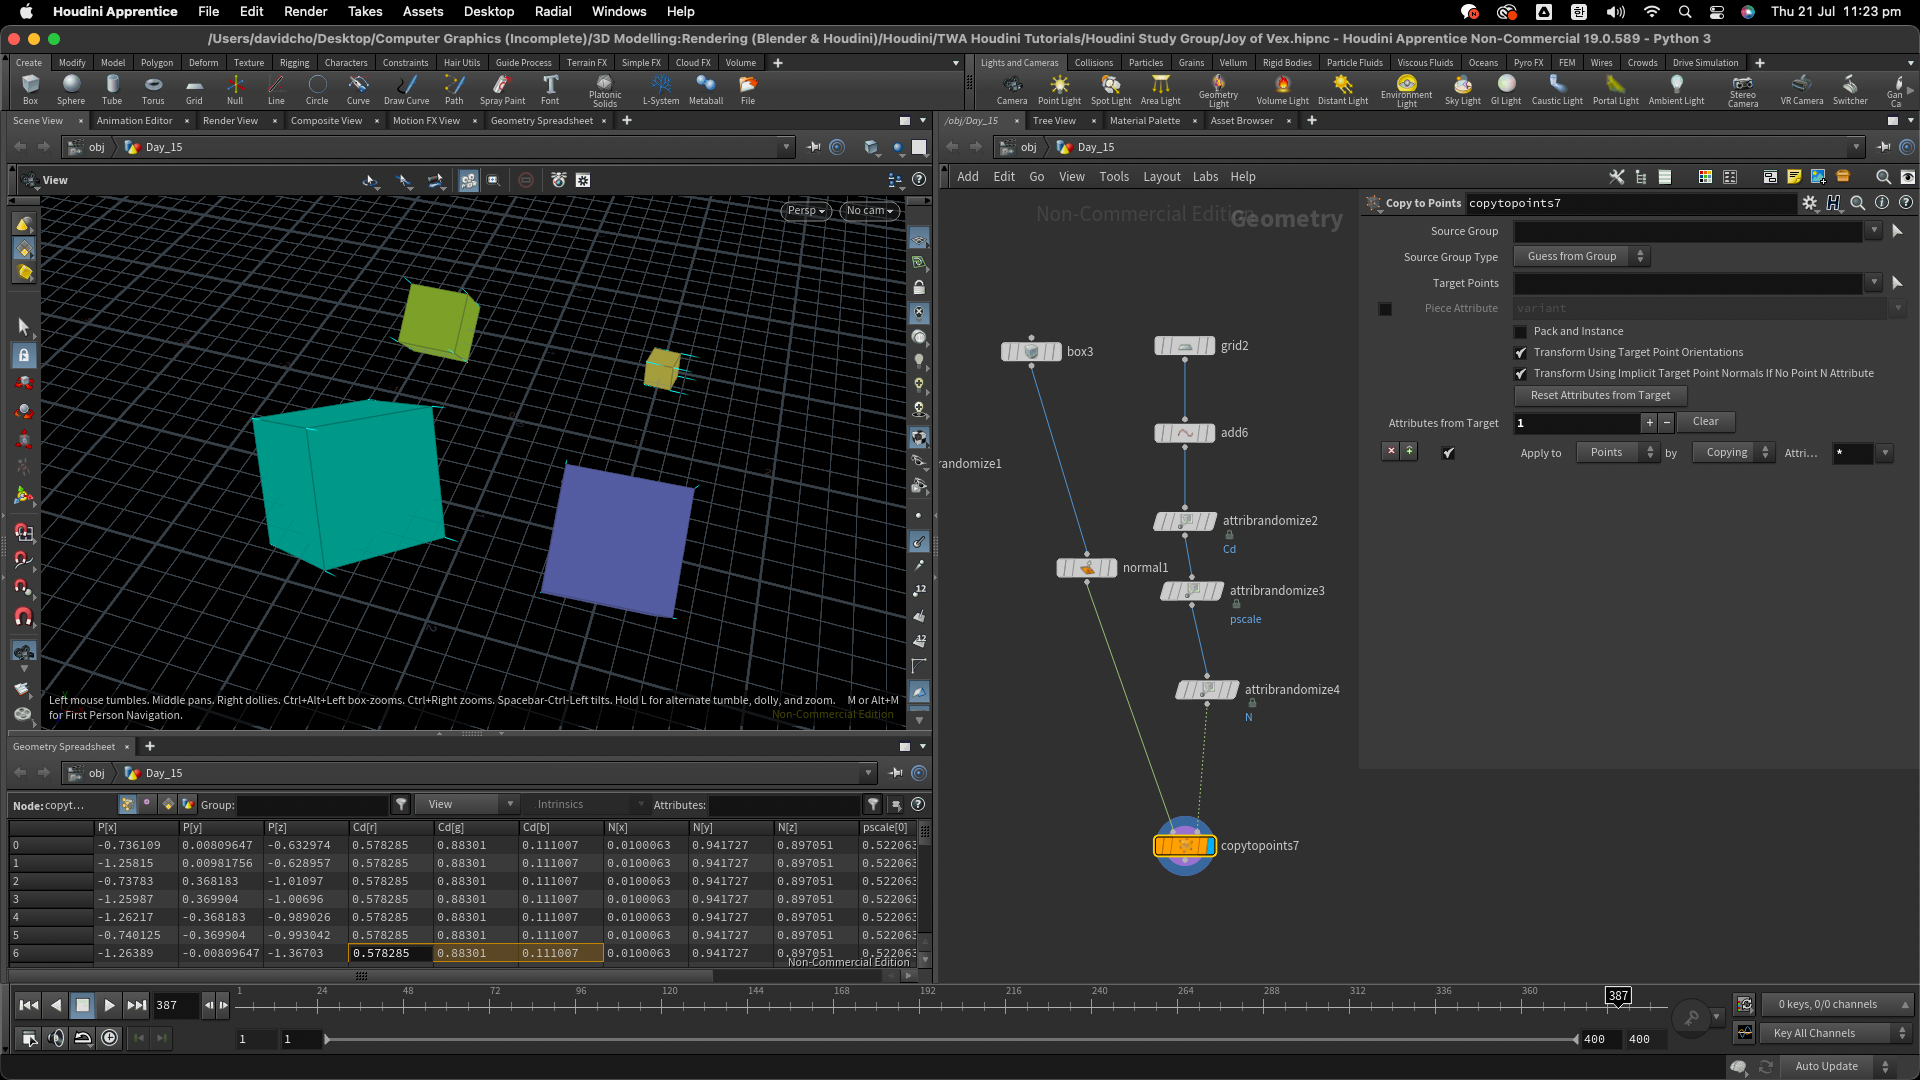Click Reset Attributes from Target button
The width and height of the screenshot is (1920, 1080).
coord(1600,396)
